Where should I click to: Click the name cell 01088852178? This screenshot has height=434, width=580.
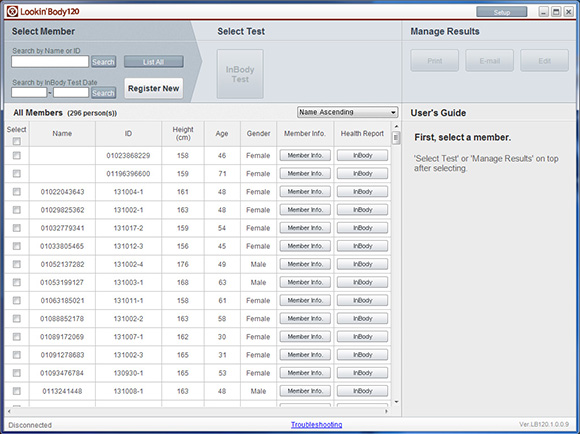(x=62, y=319)
